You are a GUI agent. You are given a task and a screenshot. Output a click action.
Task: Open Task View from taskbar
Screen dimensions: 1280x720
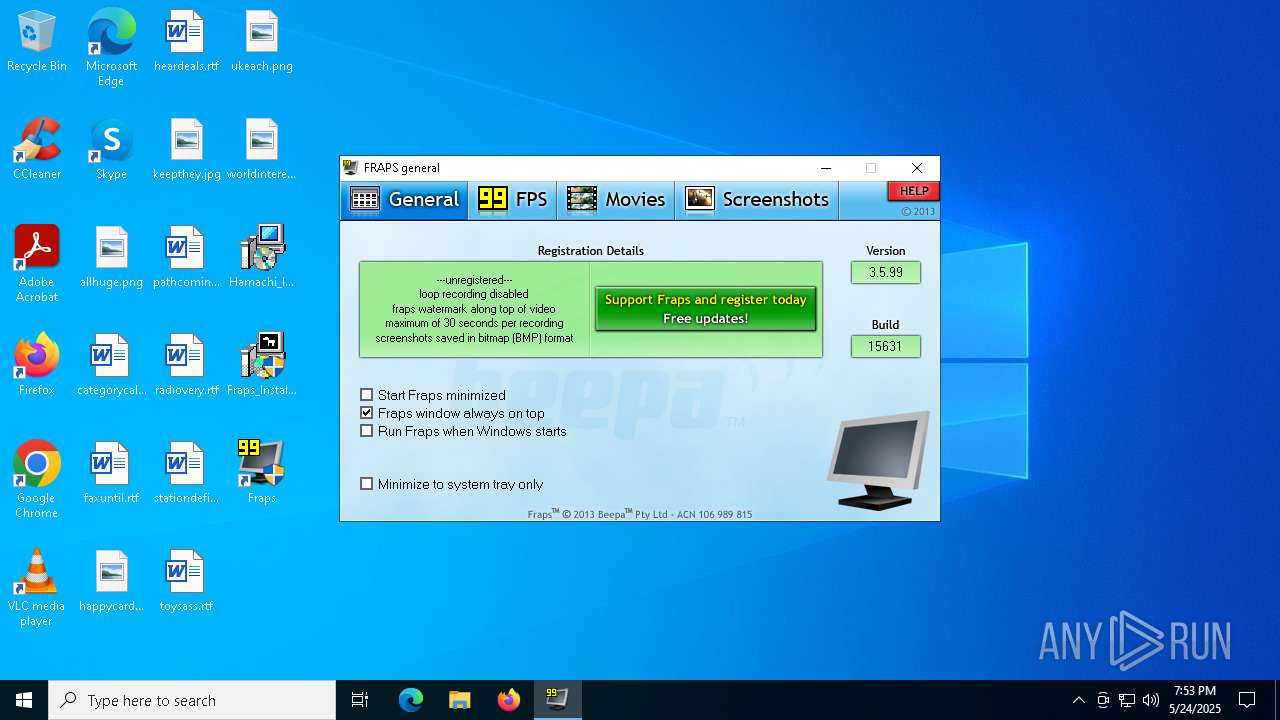pos(360,700)
